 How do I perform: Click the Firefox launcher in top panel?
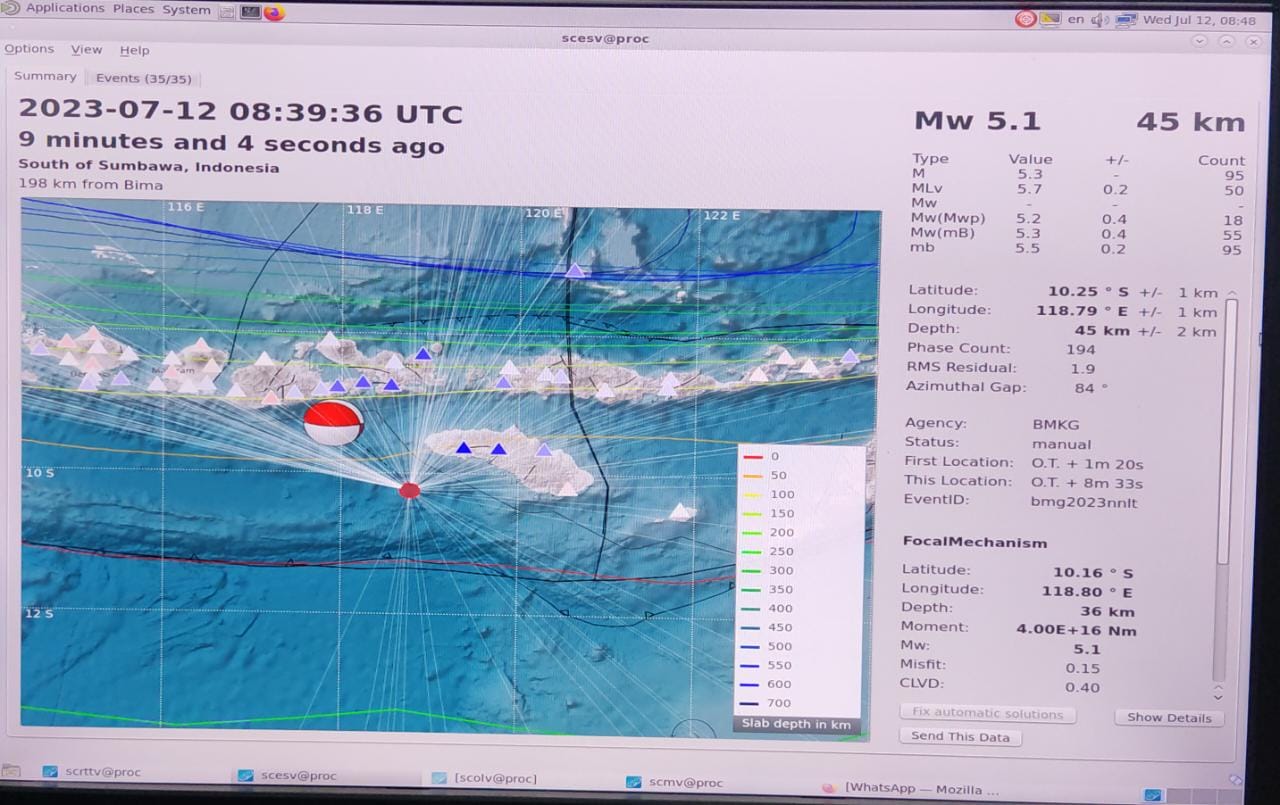(x=274, y=12)
